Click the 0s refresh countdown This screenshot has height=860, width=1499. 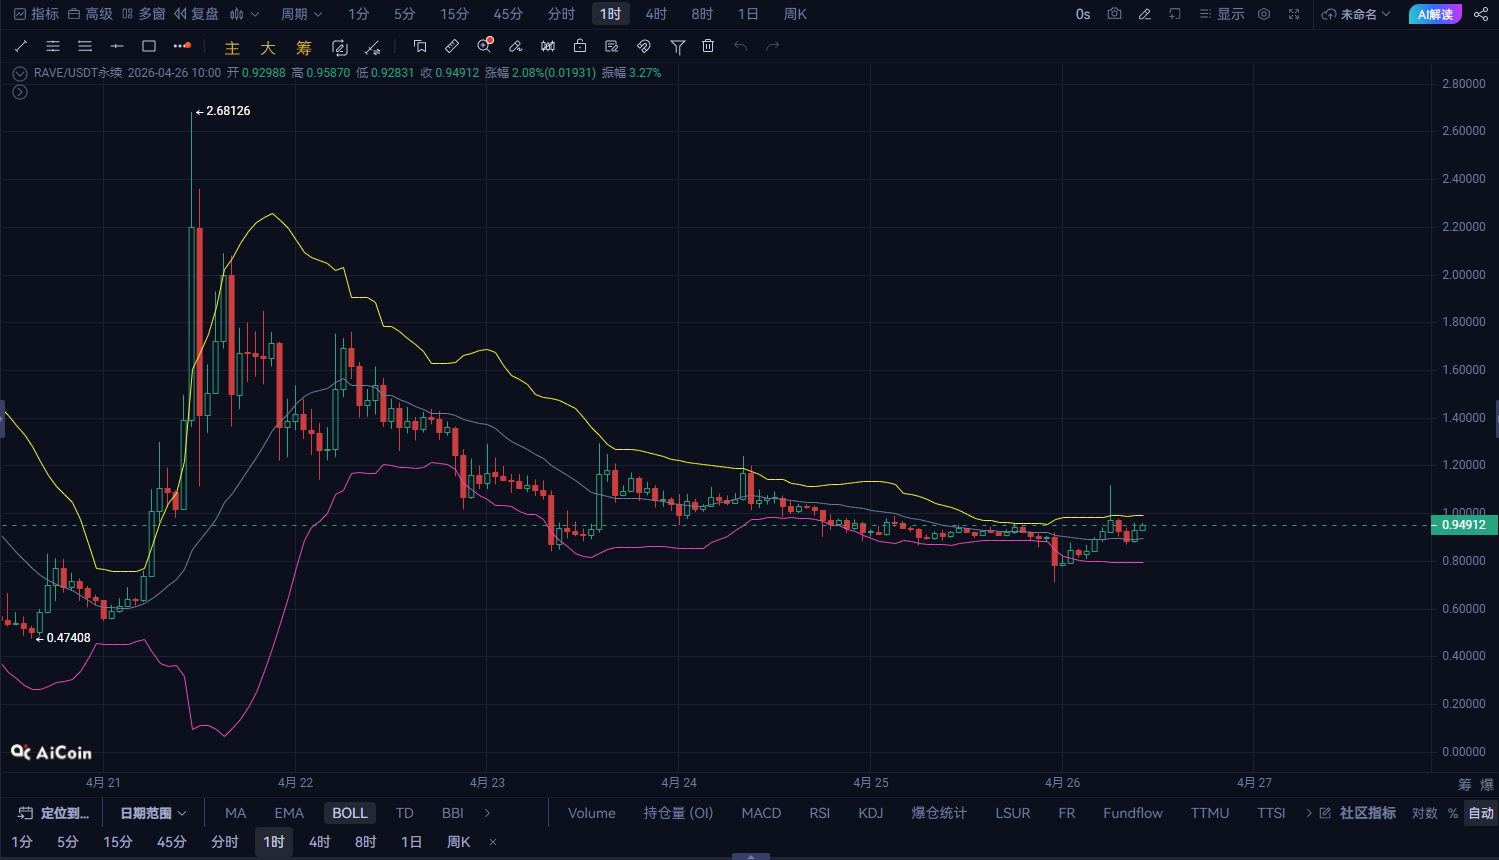pyautogui.click(x=1083, y=14)
